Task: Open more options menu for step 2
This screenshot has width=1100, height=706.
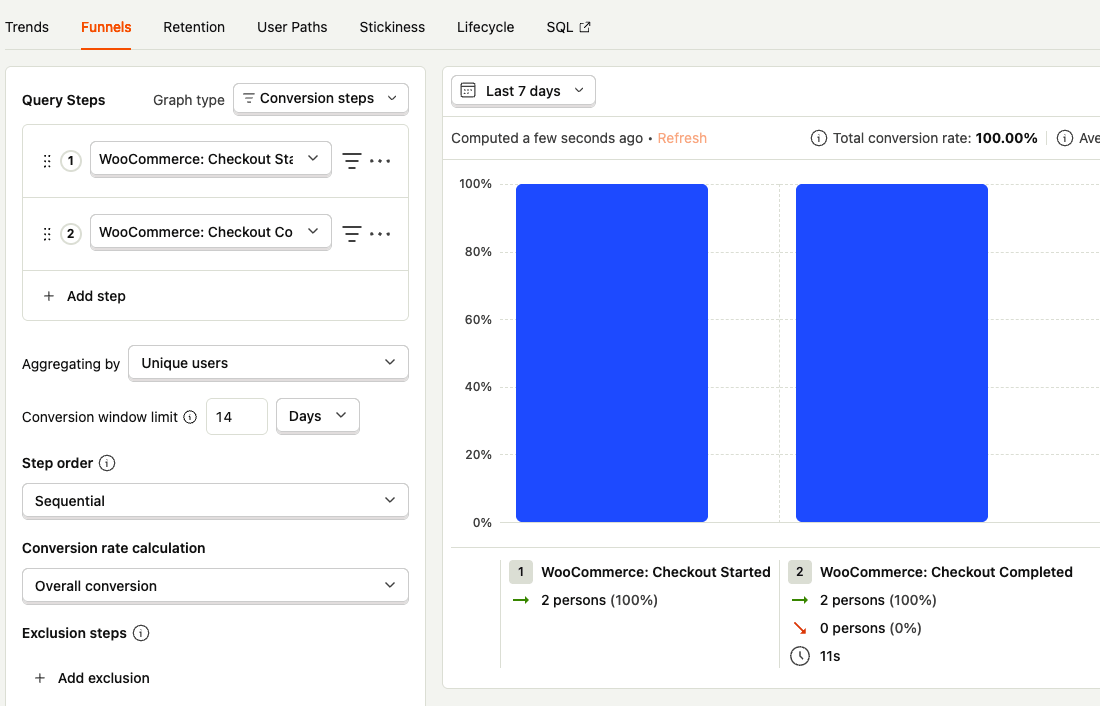Action: click(x=380, y=234)
